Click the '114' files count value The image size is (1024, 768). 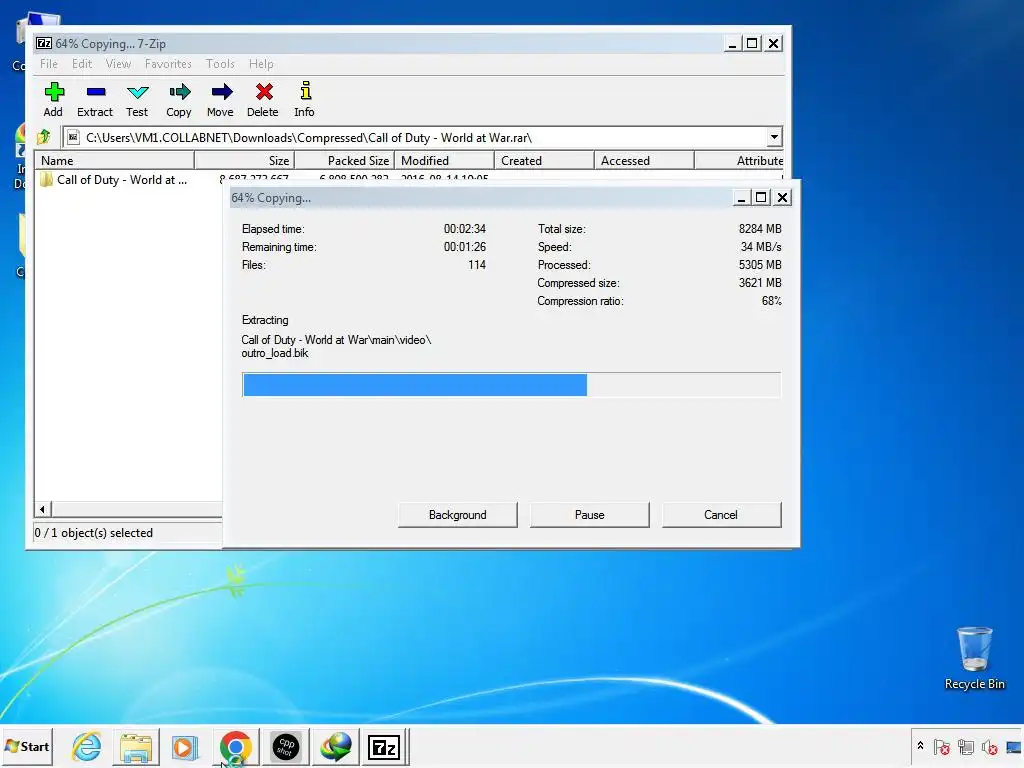pyautogui.click(x=477, y=264)
